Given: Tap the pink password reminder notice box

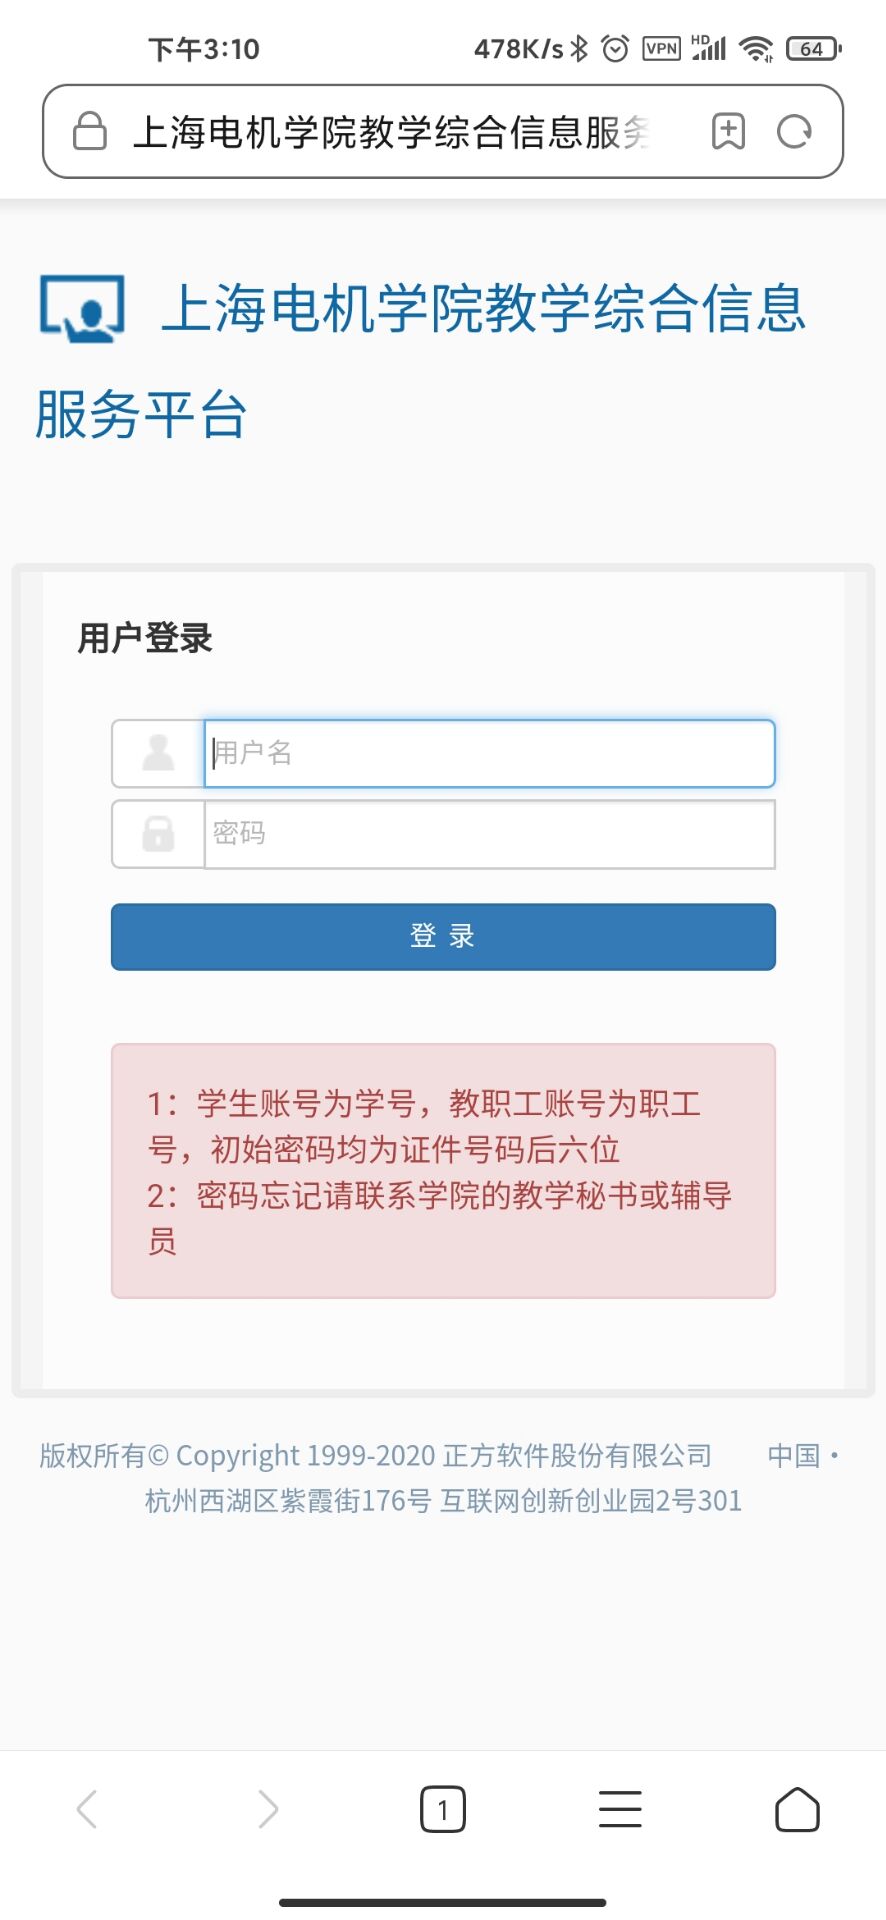Looking at the screenshot, I should 443,1170.
